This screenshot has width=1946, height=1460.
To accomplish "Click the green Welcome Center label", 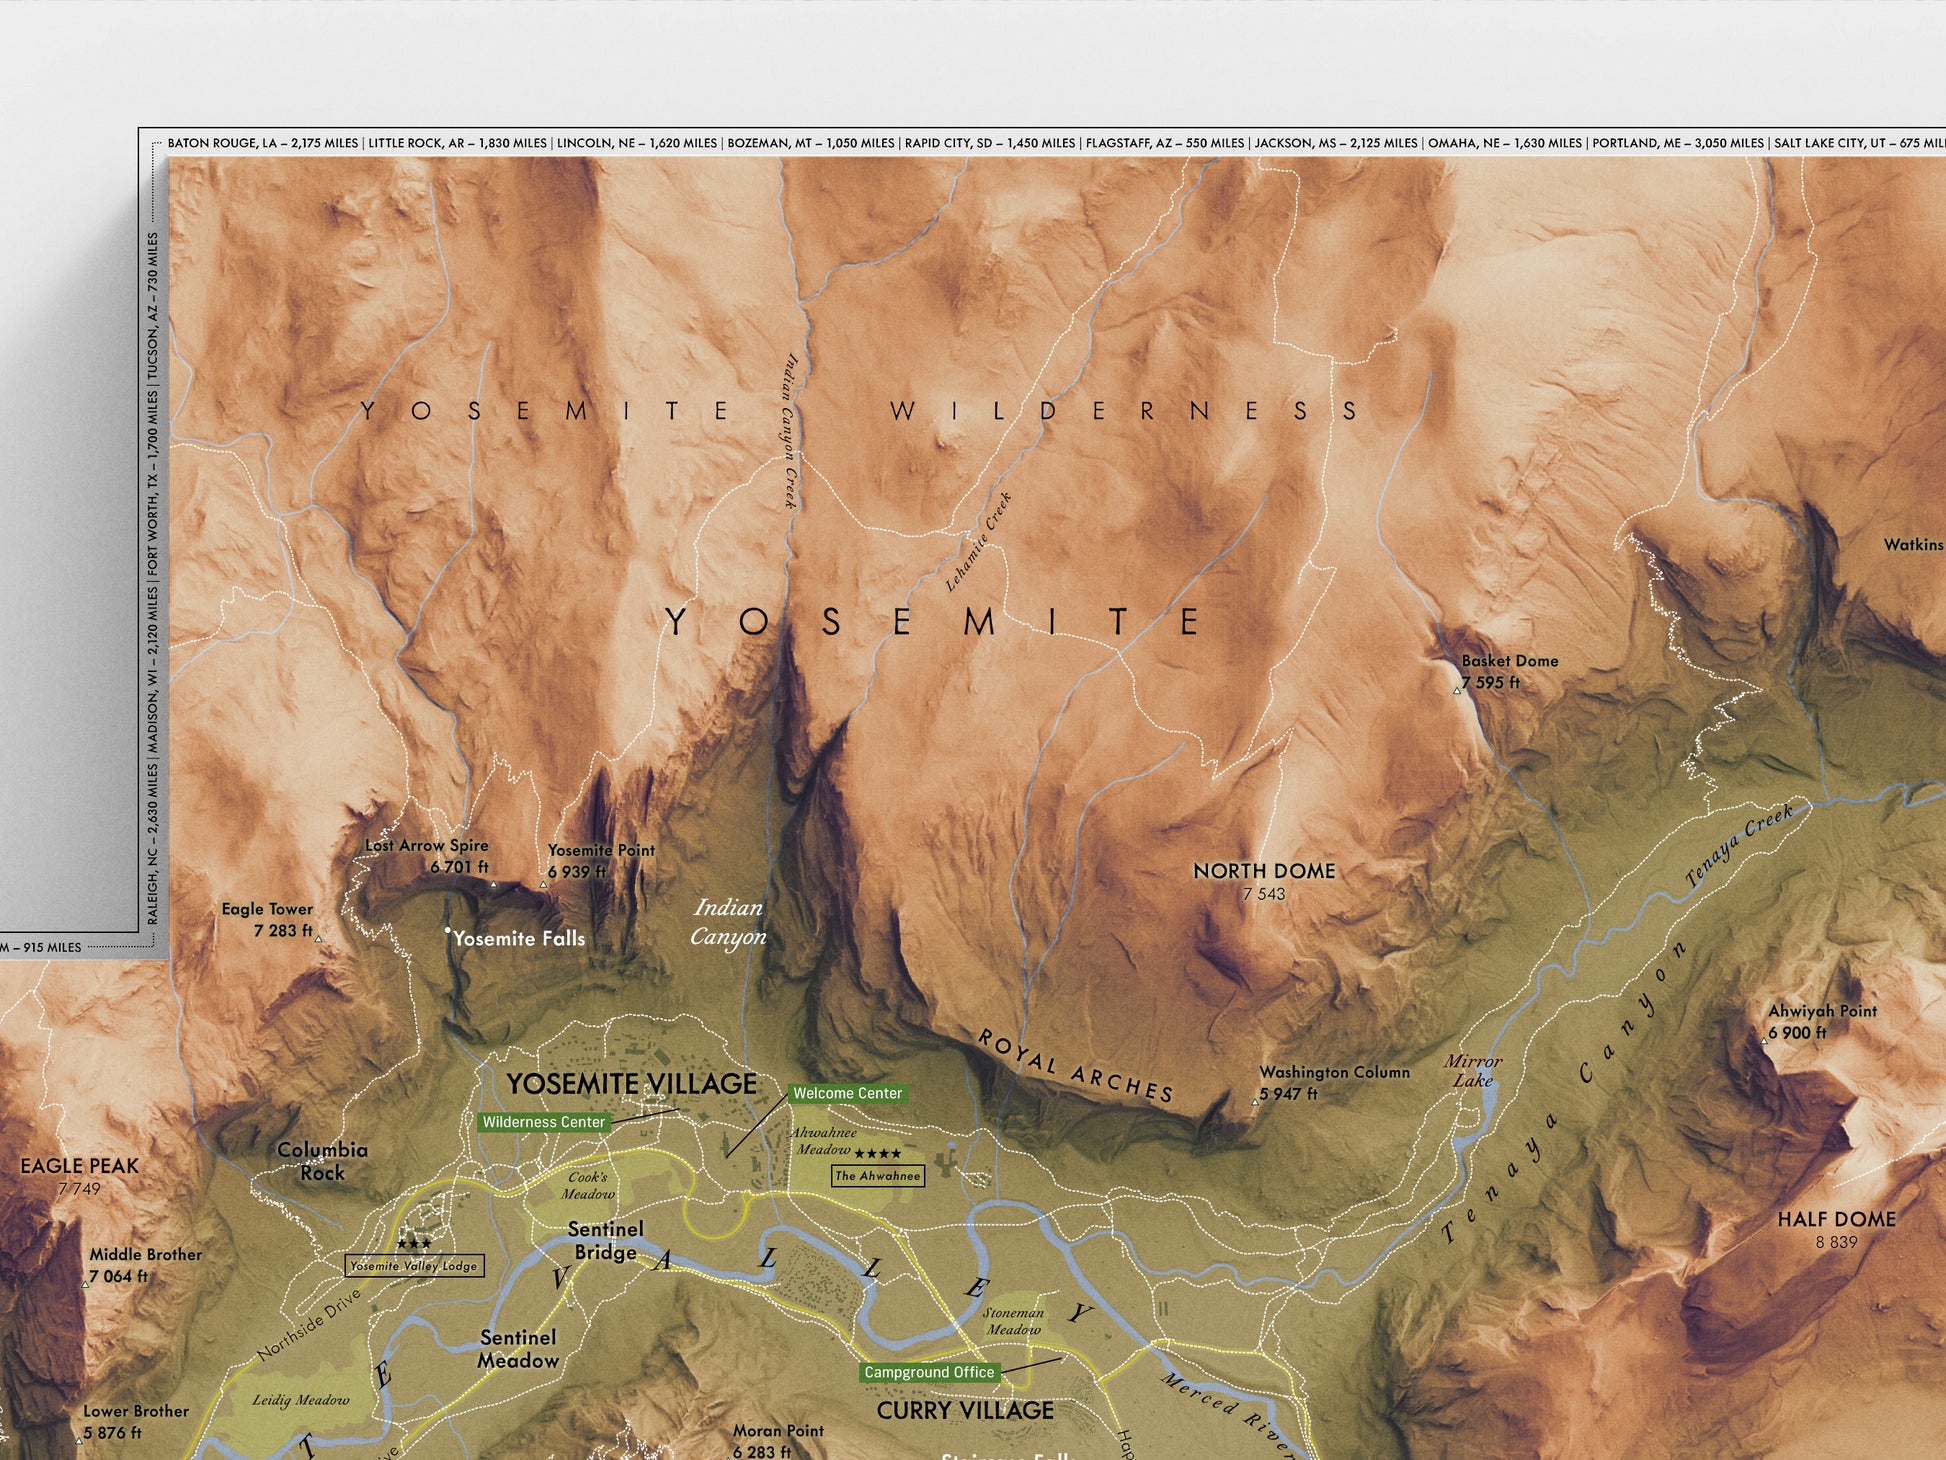I will click(847, 1093).
